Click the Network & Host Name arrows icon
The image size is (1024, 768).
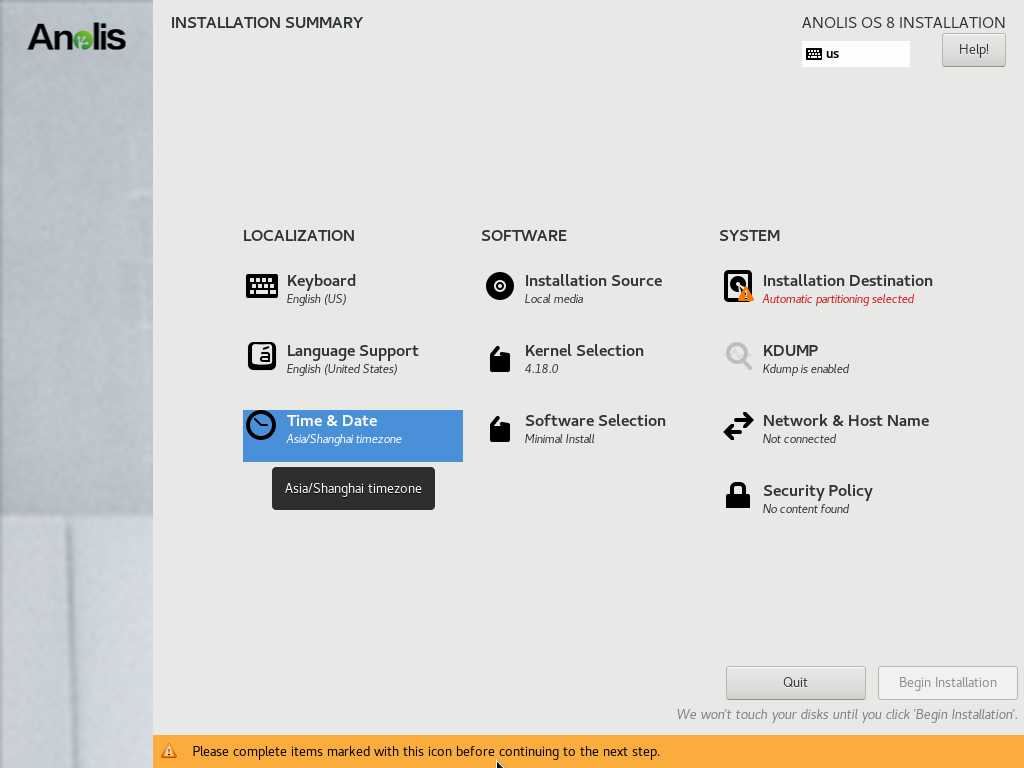(738, 426)
